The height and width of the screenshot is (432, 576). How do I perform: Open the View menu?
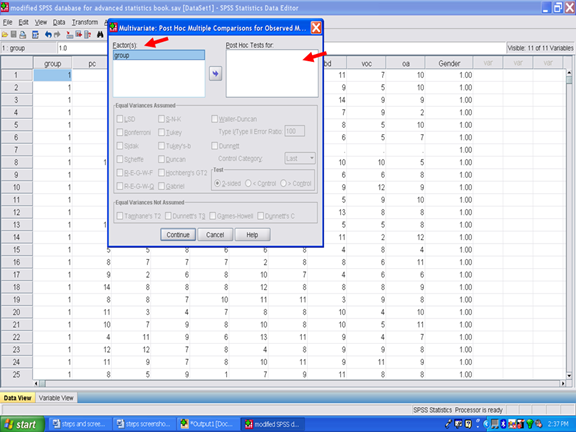[x=41, y=22]
